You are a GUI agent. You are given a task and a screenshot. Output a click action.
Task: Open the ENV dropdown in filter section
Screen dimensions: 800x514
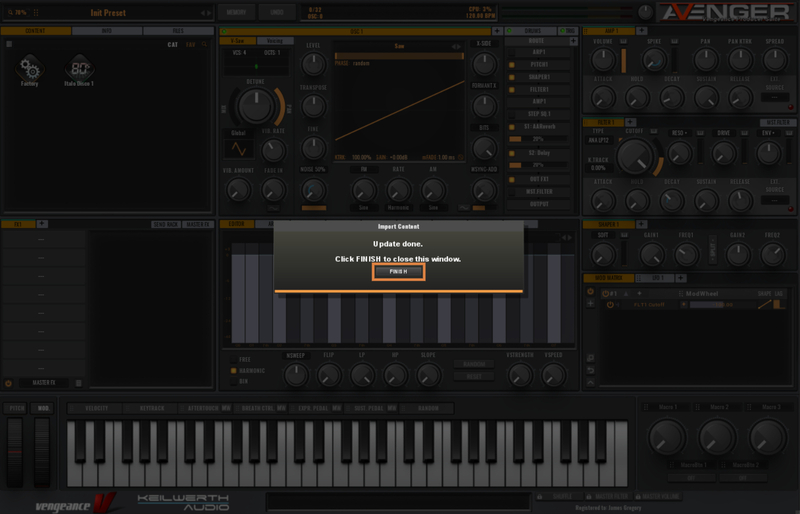(767, 132)
